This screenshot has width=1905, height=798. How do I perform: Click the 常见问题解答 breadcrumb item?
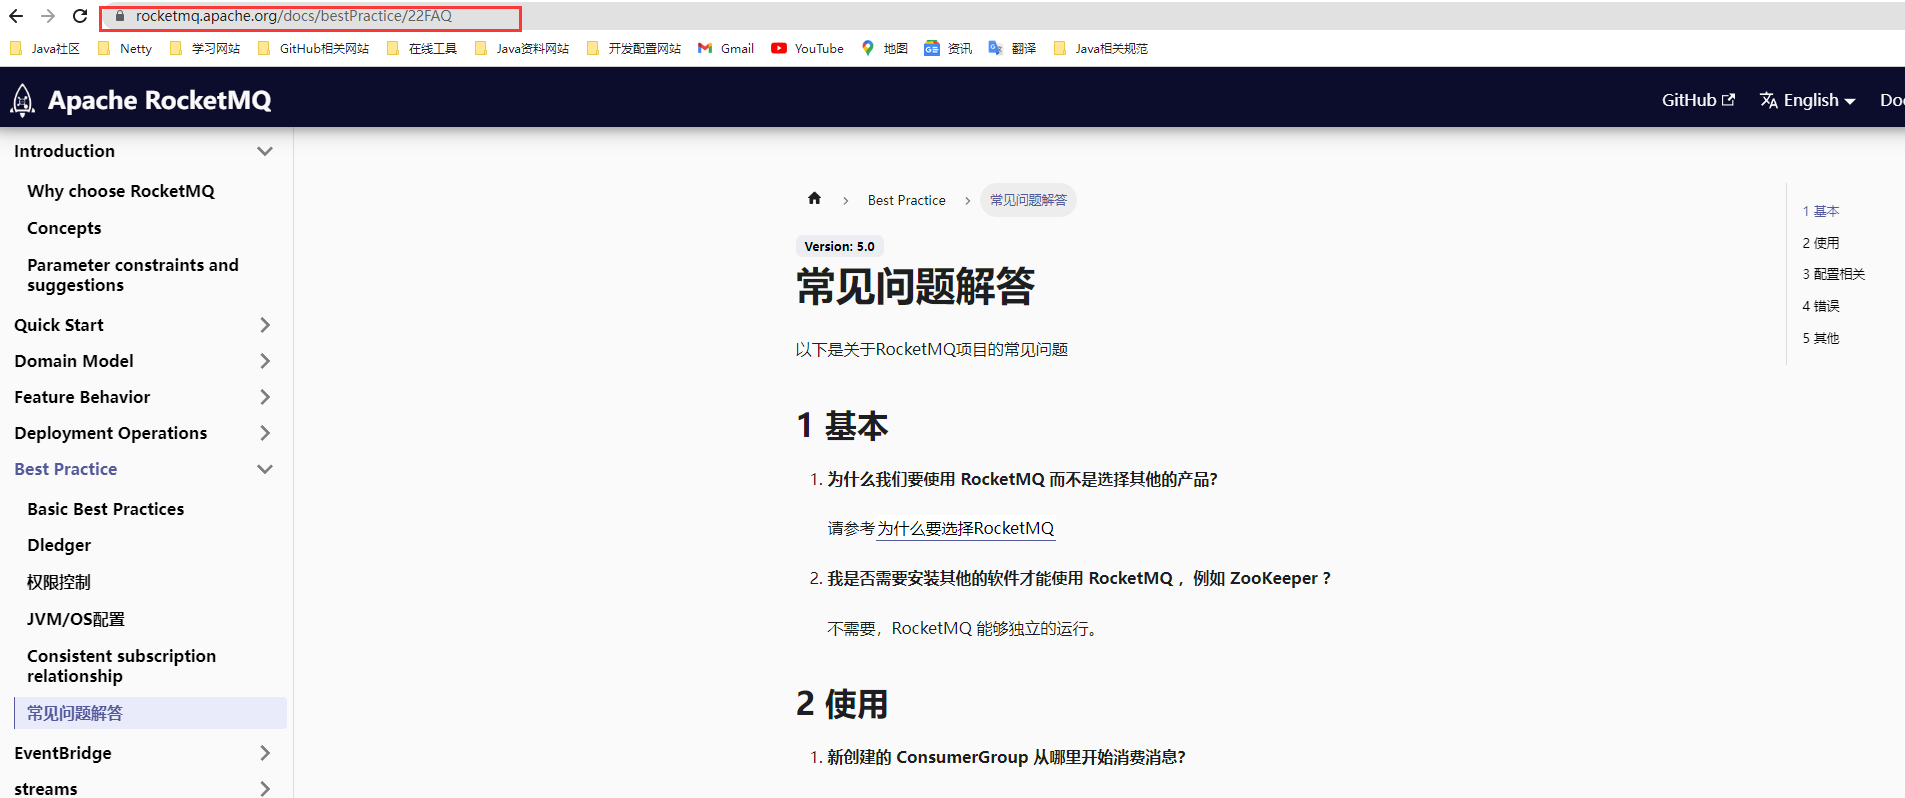[x=1028, y=200]
